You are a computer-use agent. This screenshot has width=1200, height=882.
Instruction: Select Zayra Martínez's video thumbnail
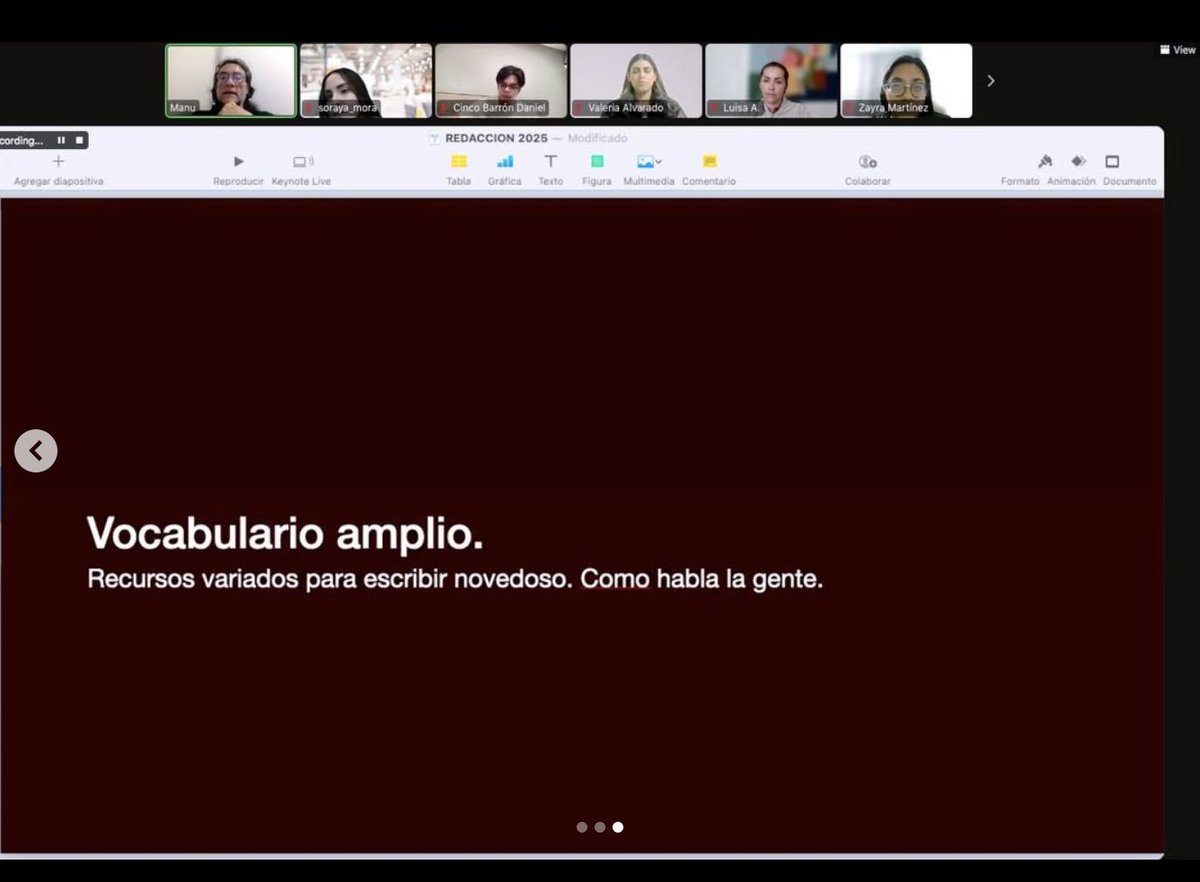click(906, 81)
